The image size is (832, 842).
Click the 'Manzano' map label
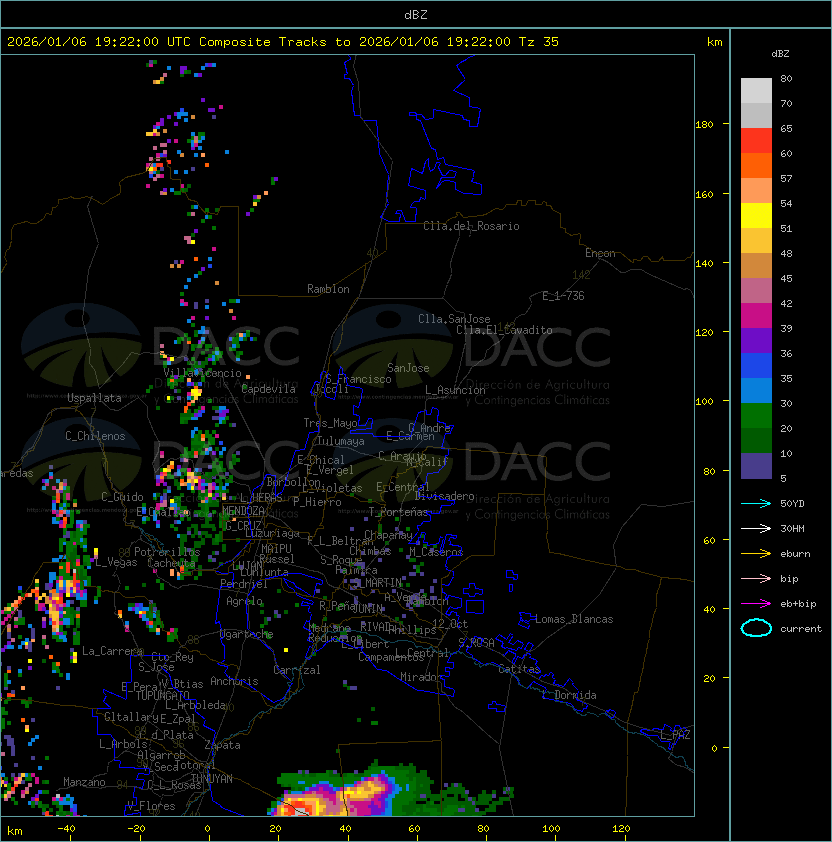[x=84, y=782]
